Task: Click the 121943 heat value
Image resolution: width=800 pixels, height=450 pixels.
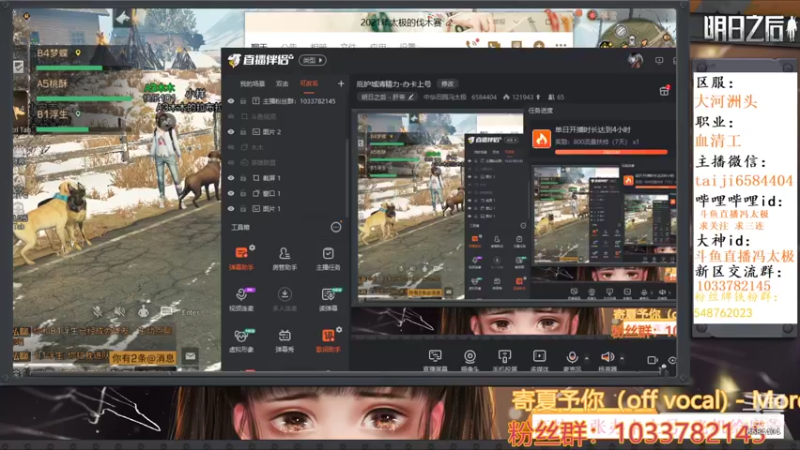Action: 521,97
